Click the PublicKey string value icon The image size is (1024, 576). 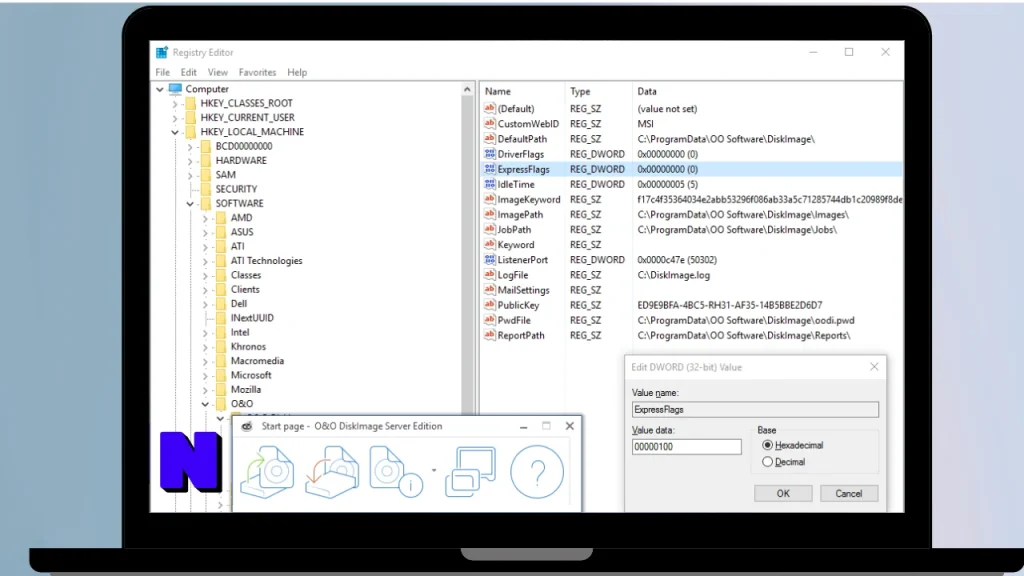pyautogui.click(x=490, y=305)
